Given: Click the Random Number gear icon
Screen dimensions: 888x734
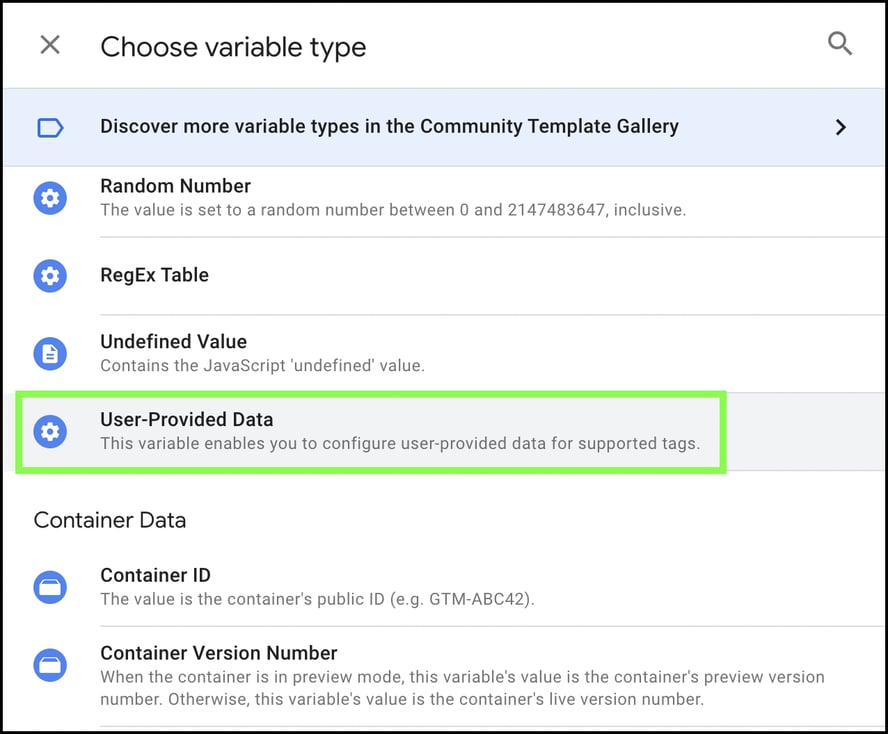Looking at the screenshot, I should pyautogui.click(x=51, y=198).
